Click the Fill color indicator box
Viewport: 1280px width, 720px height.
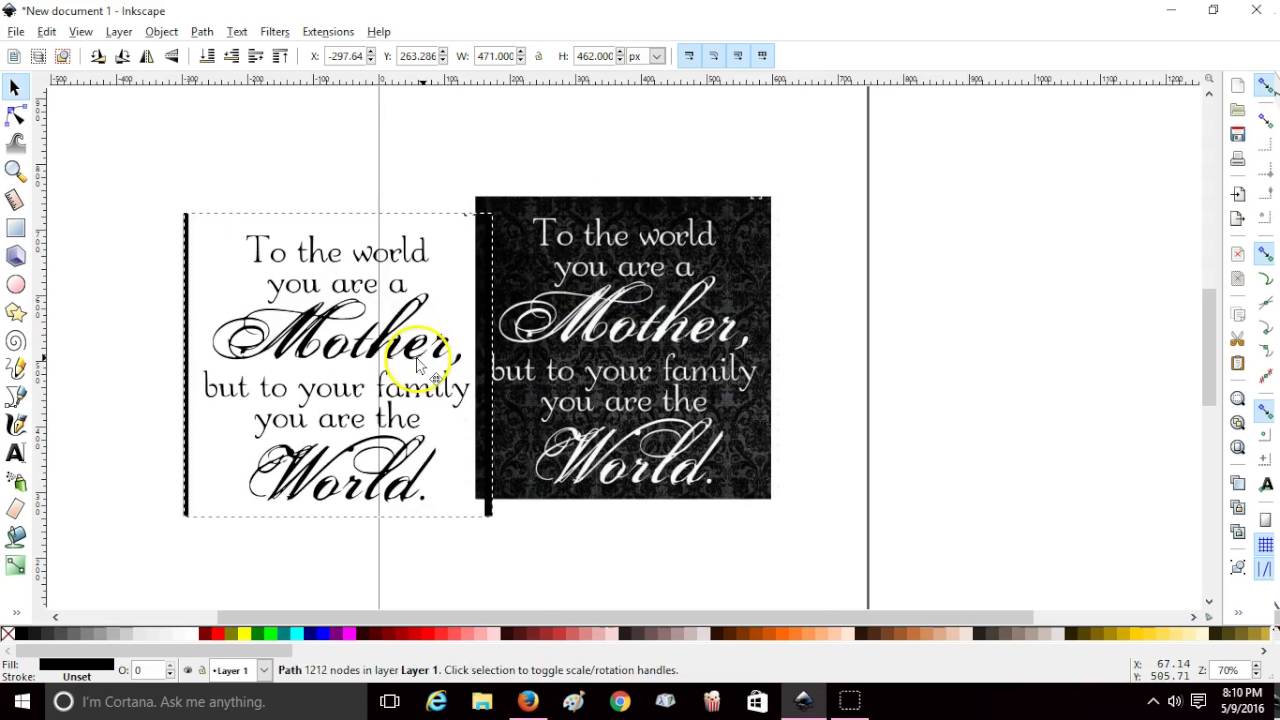(x=76, y=664)
